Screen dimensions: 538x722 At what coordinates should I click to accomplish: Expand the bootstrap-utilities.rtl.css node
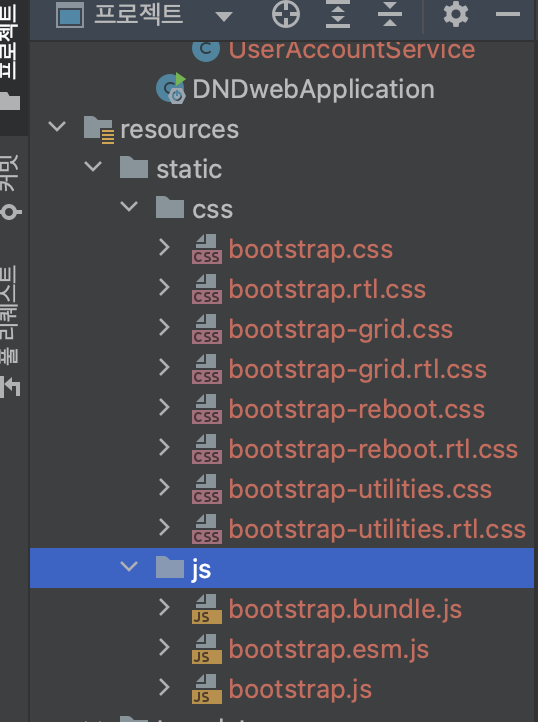click(164, 528)
